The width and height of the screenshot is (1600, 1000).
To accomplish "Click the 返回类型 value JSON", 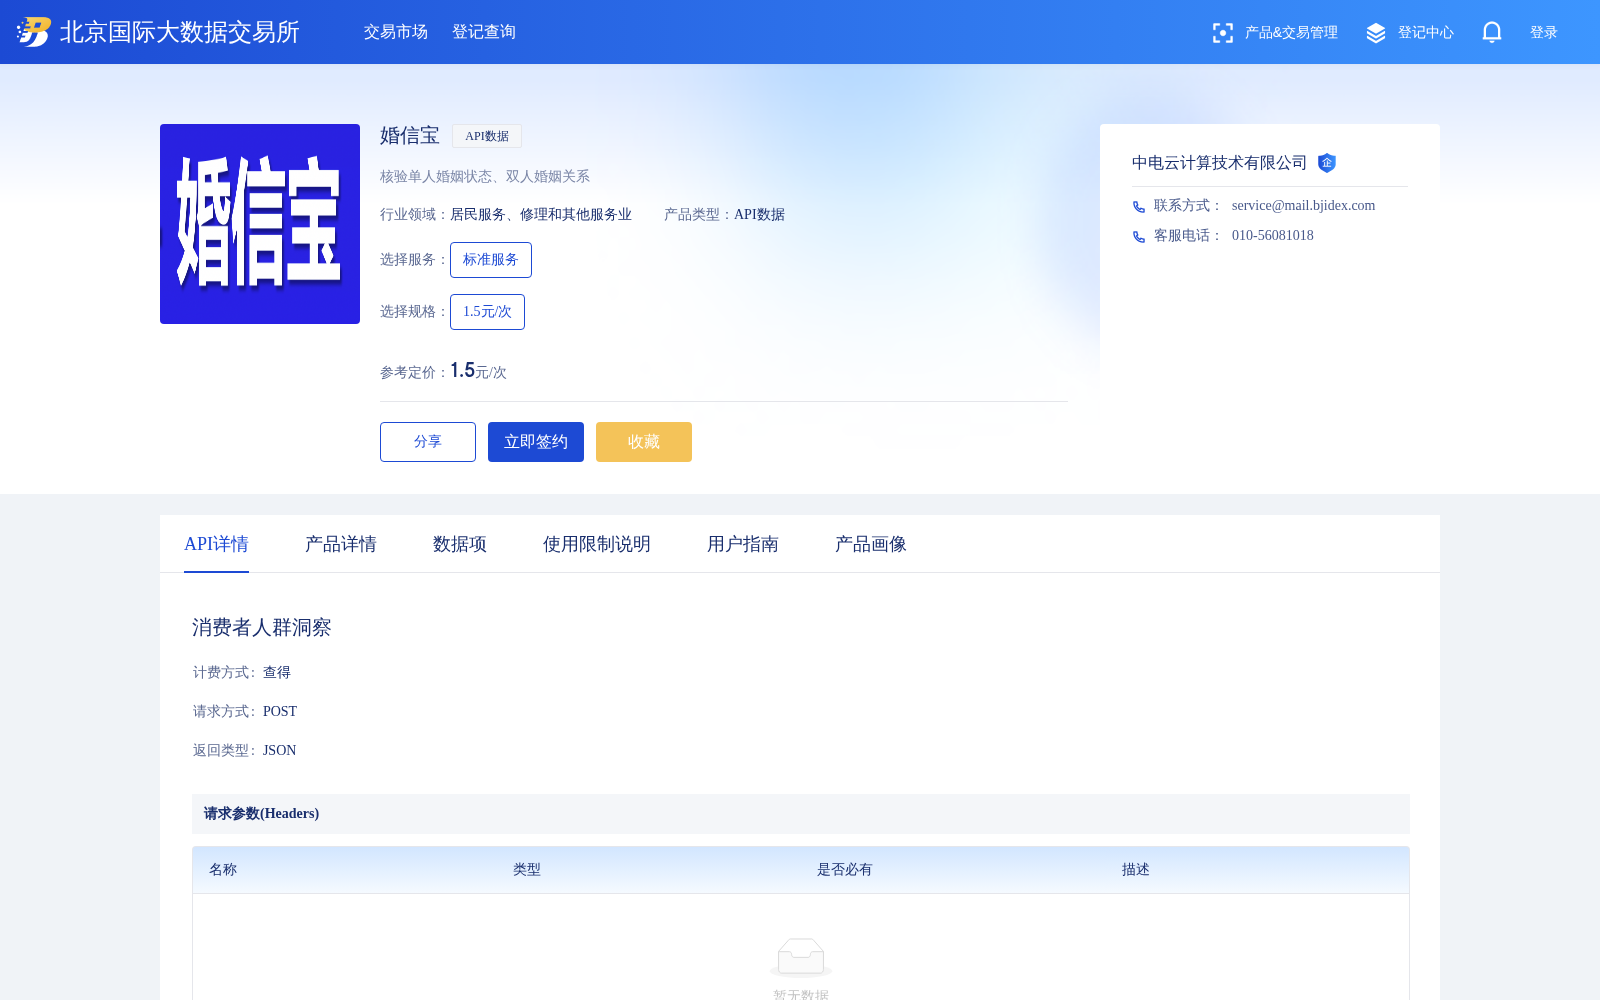I will 279,751.
